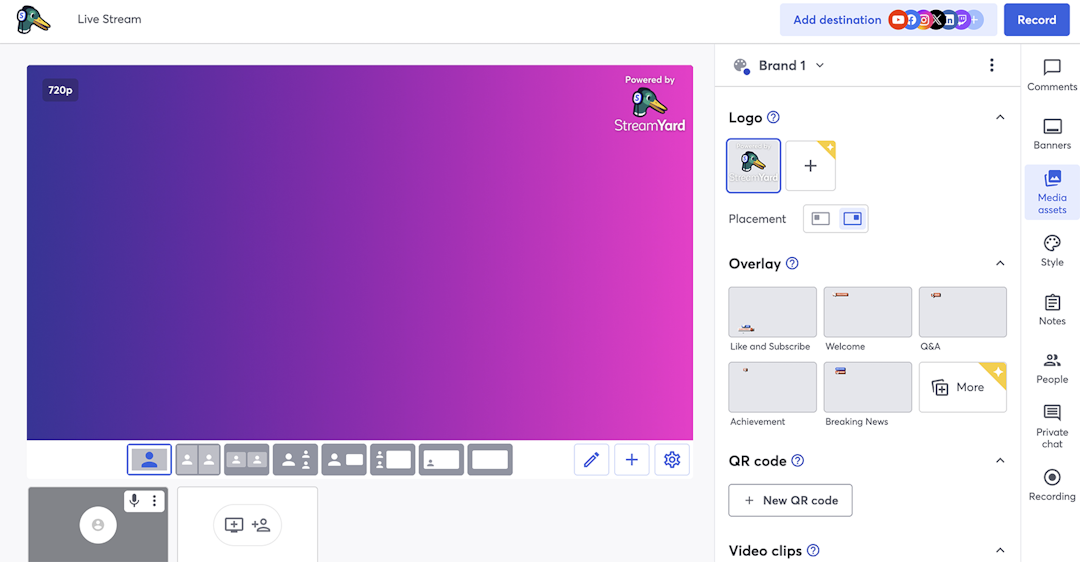Click New QR code button

tap(790, 501)
